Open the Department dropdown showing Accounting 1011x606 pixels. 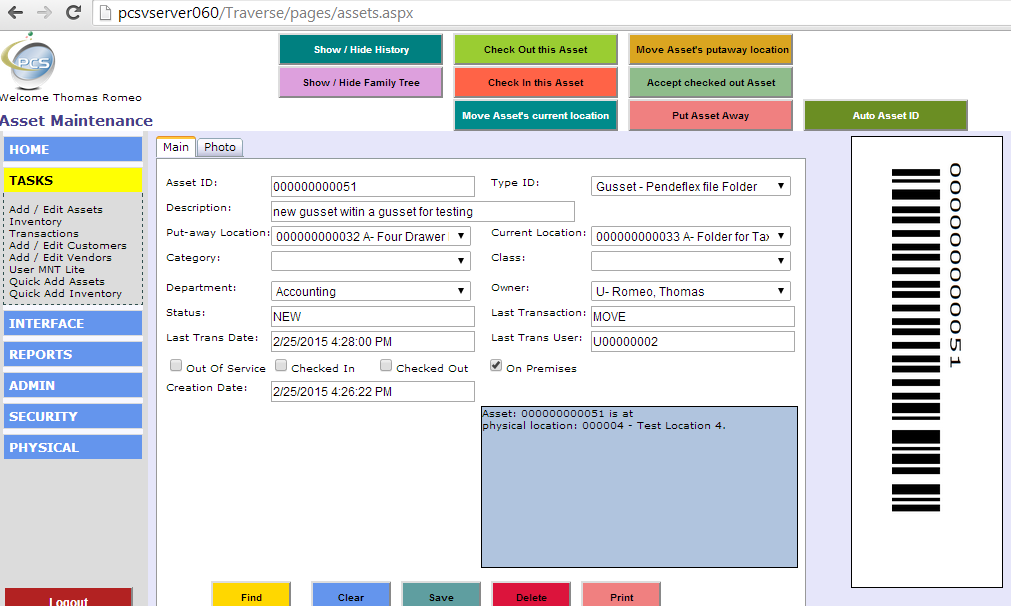tap(371, 291)
